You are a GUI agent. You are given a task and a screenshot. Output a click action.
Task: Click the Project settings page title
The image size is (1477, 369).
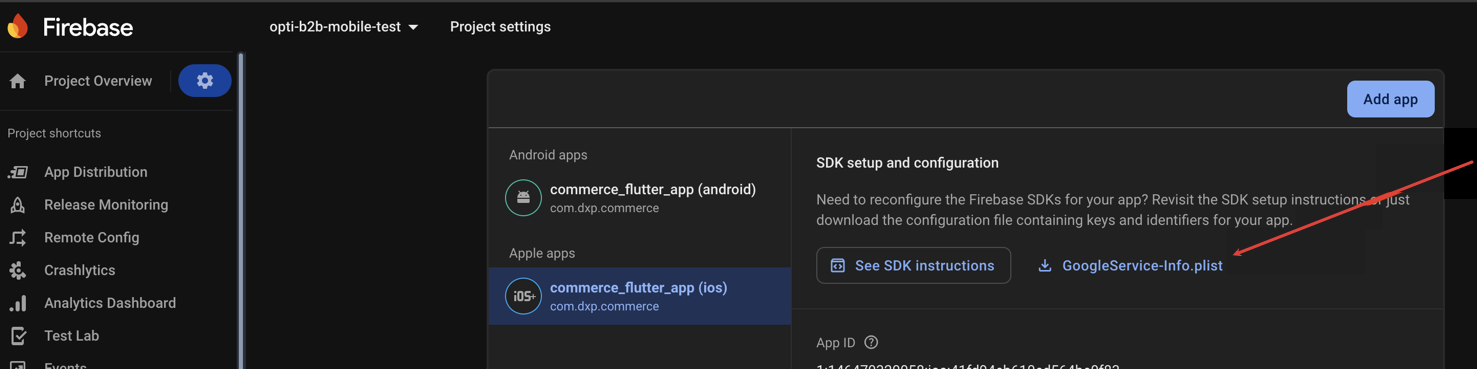(x=500, y=27)
